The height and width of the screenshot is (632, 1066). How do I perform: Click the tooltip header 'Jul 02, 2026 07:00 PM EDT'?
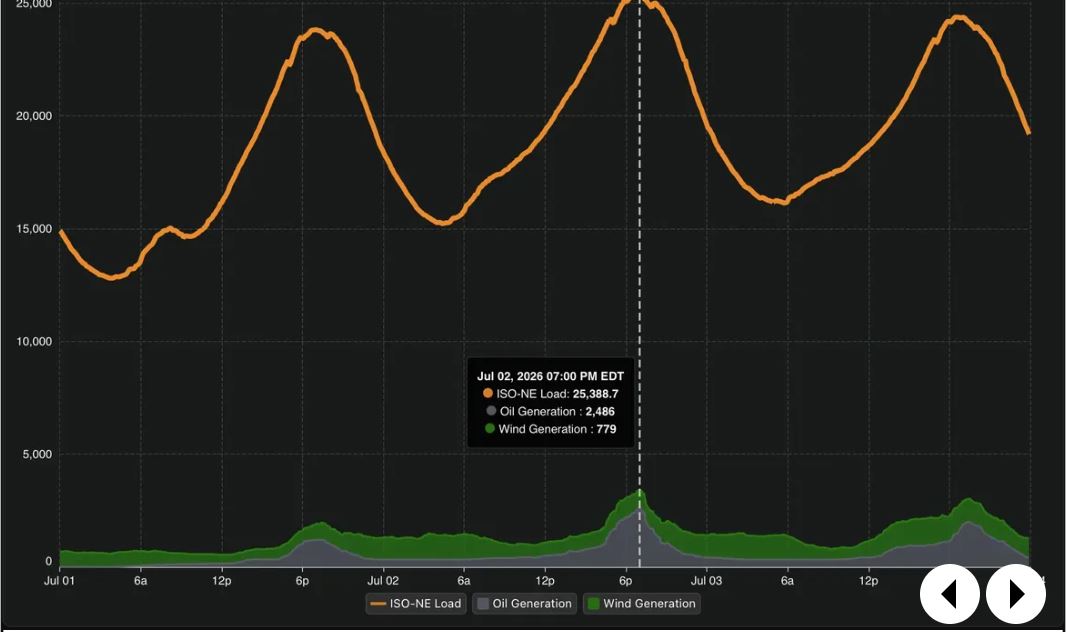pyautogui.click(x=551, y=376)
